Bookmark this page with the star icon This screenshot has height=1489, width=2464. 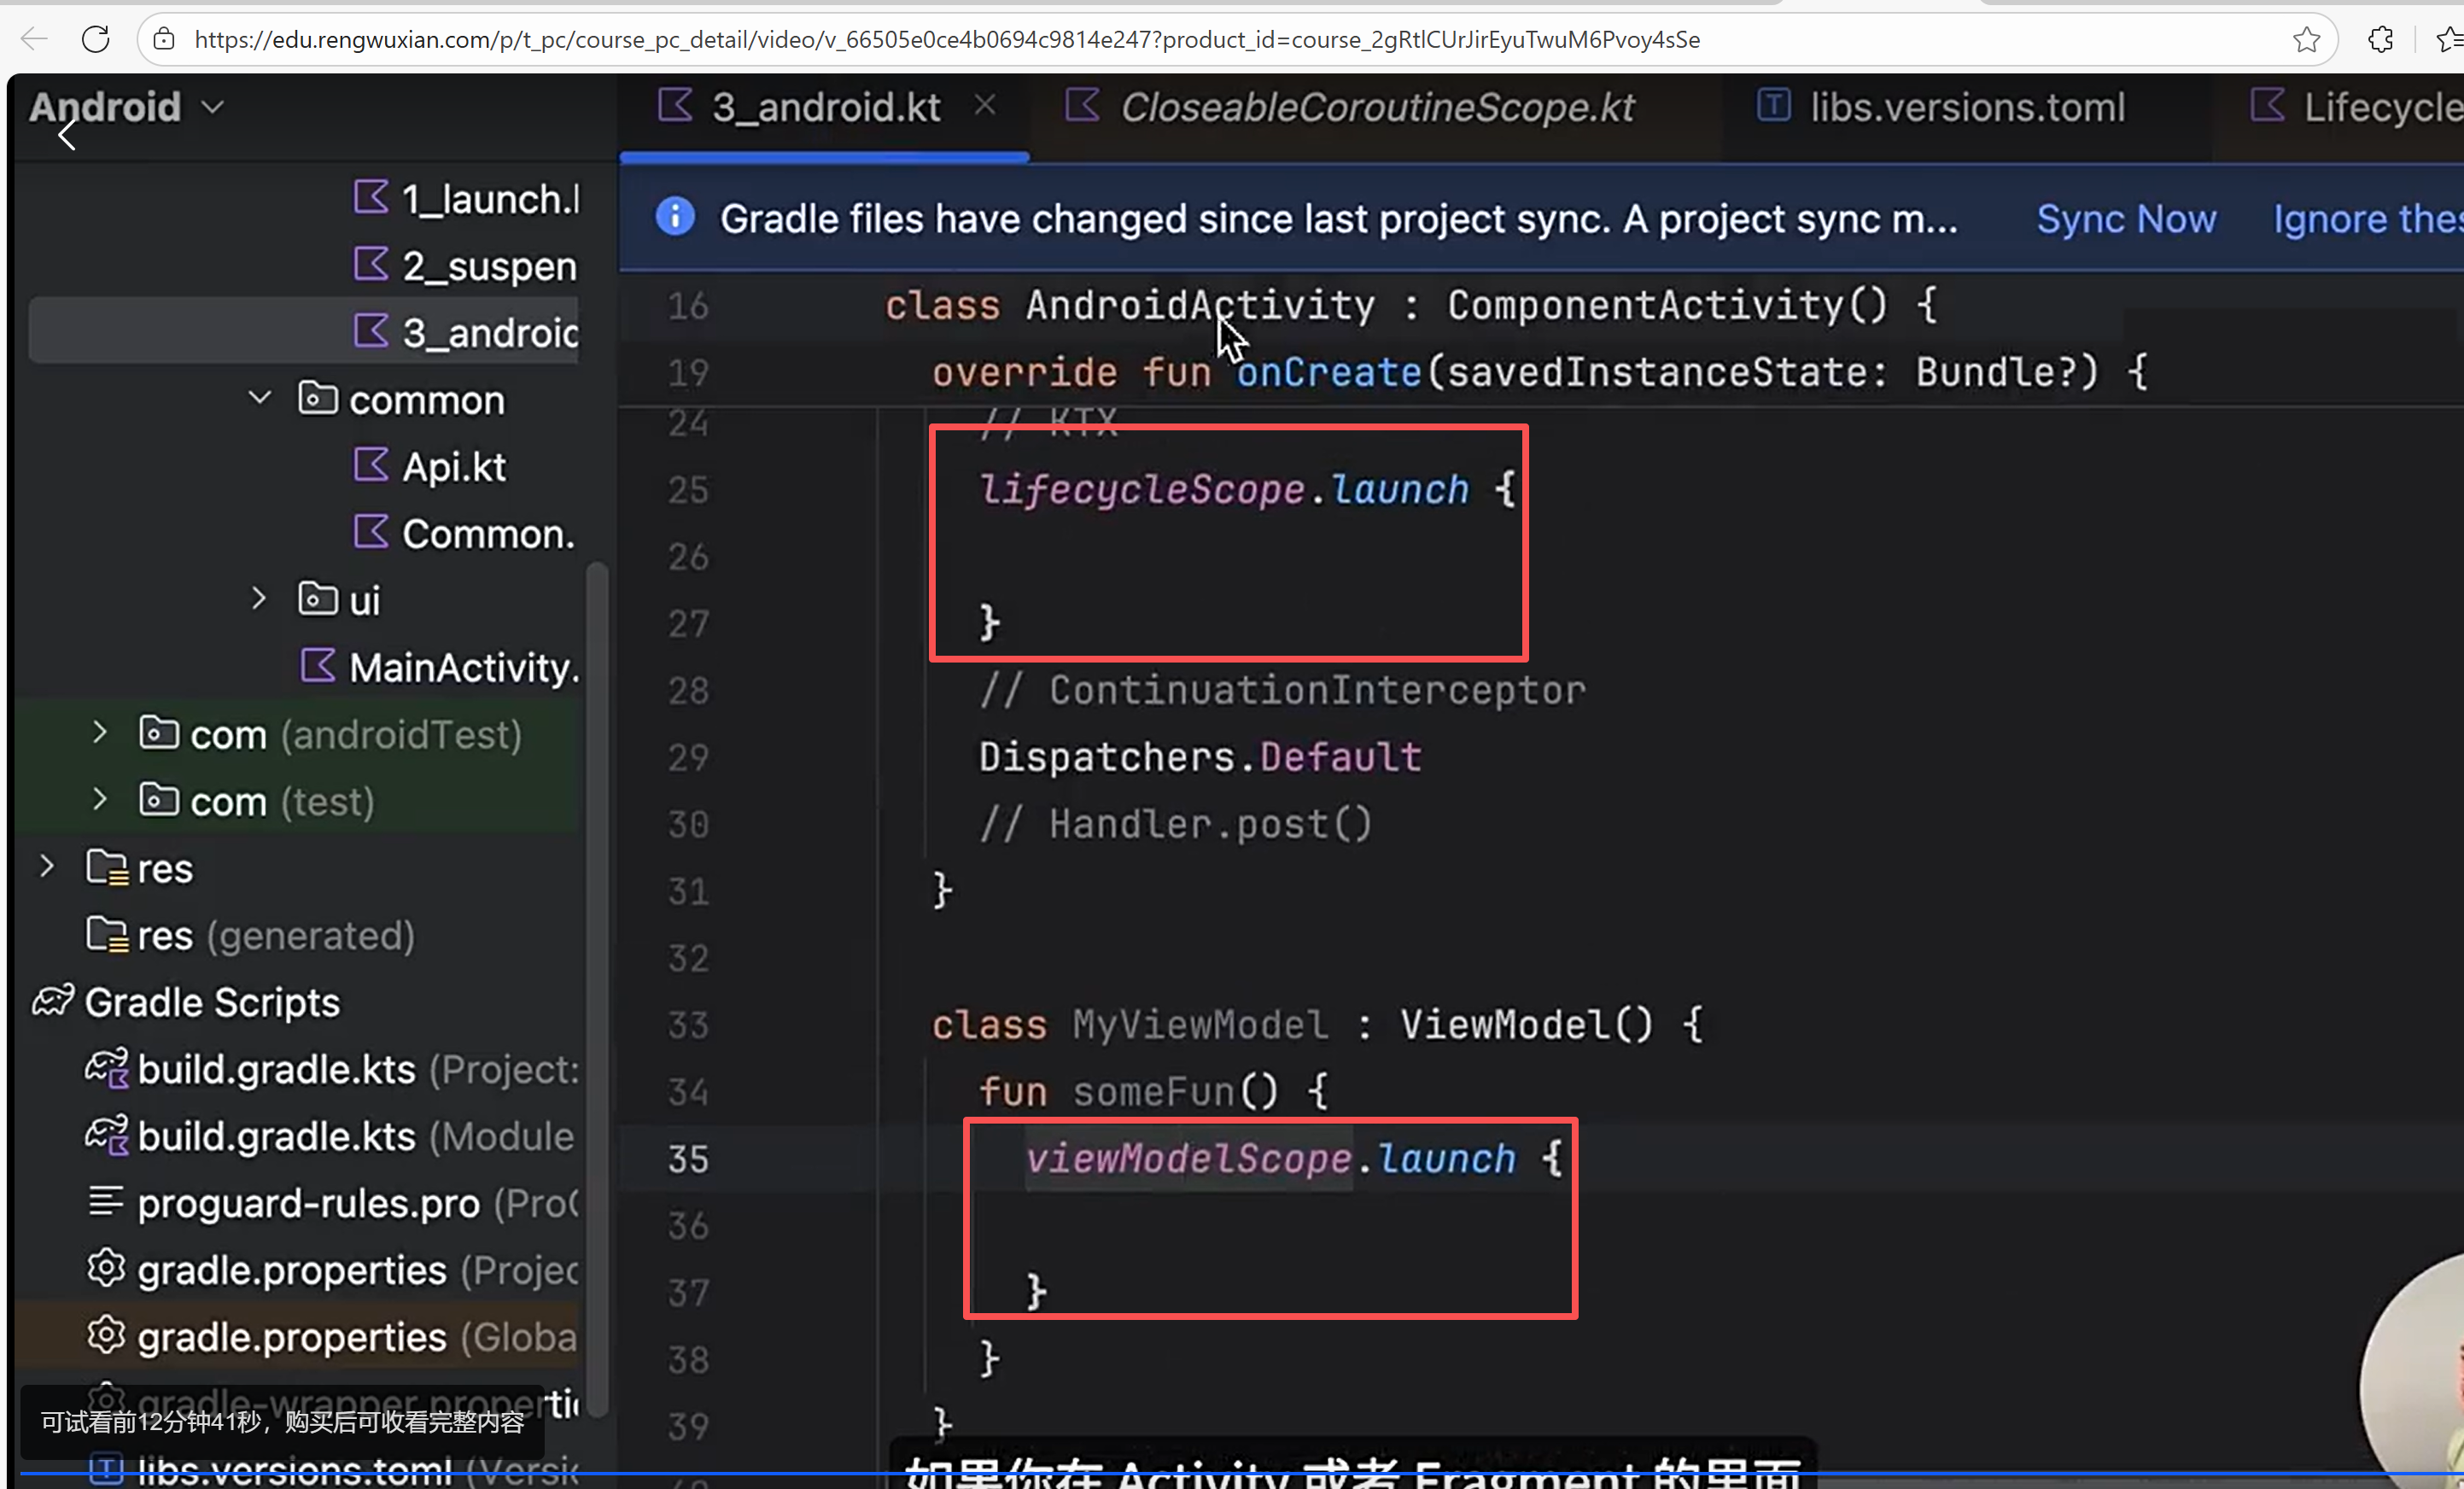coord(2306,39)
